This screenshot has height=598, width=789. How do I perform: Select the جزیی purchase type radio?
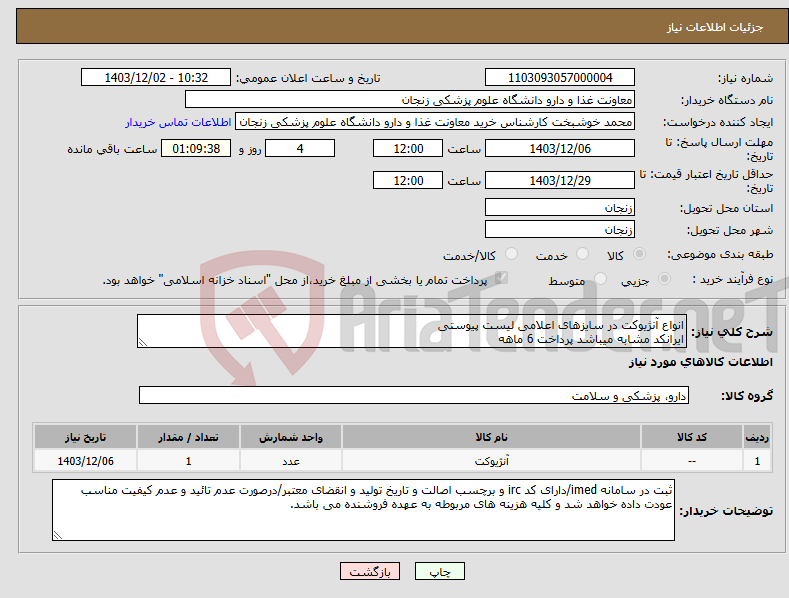(x=664, y=278)
